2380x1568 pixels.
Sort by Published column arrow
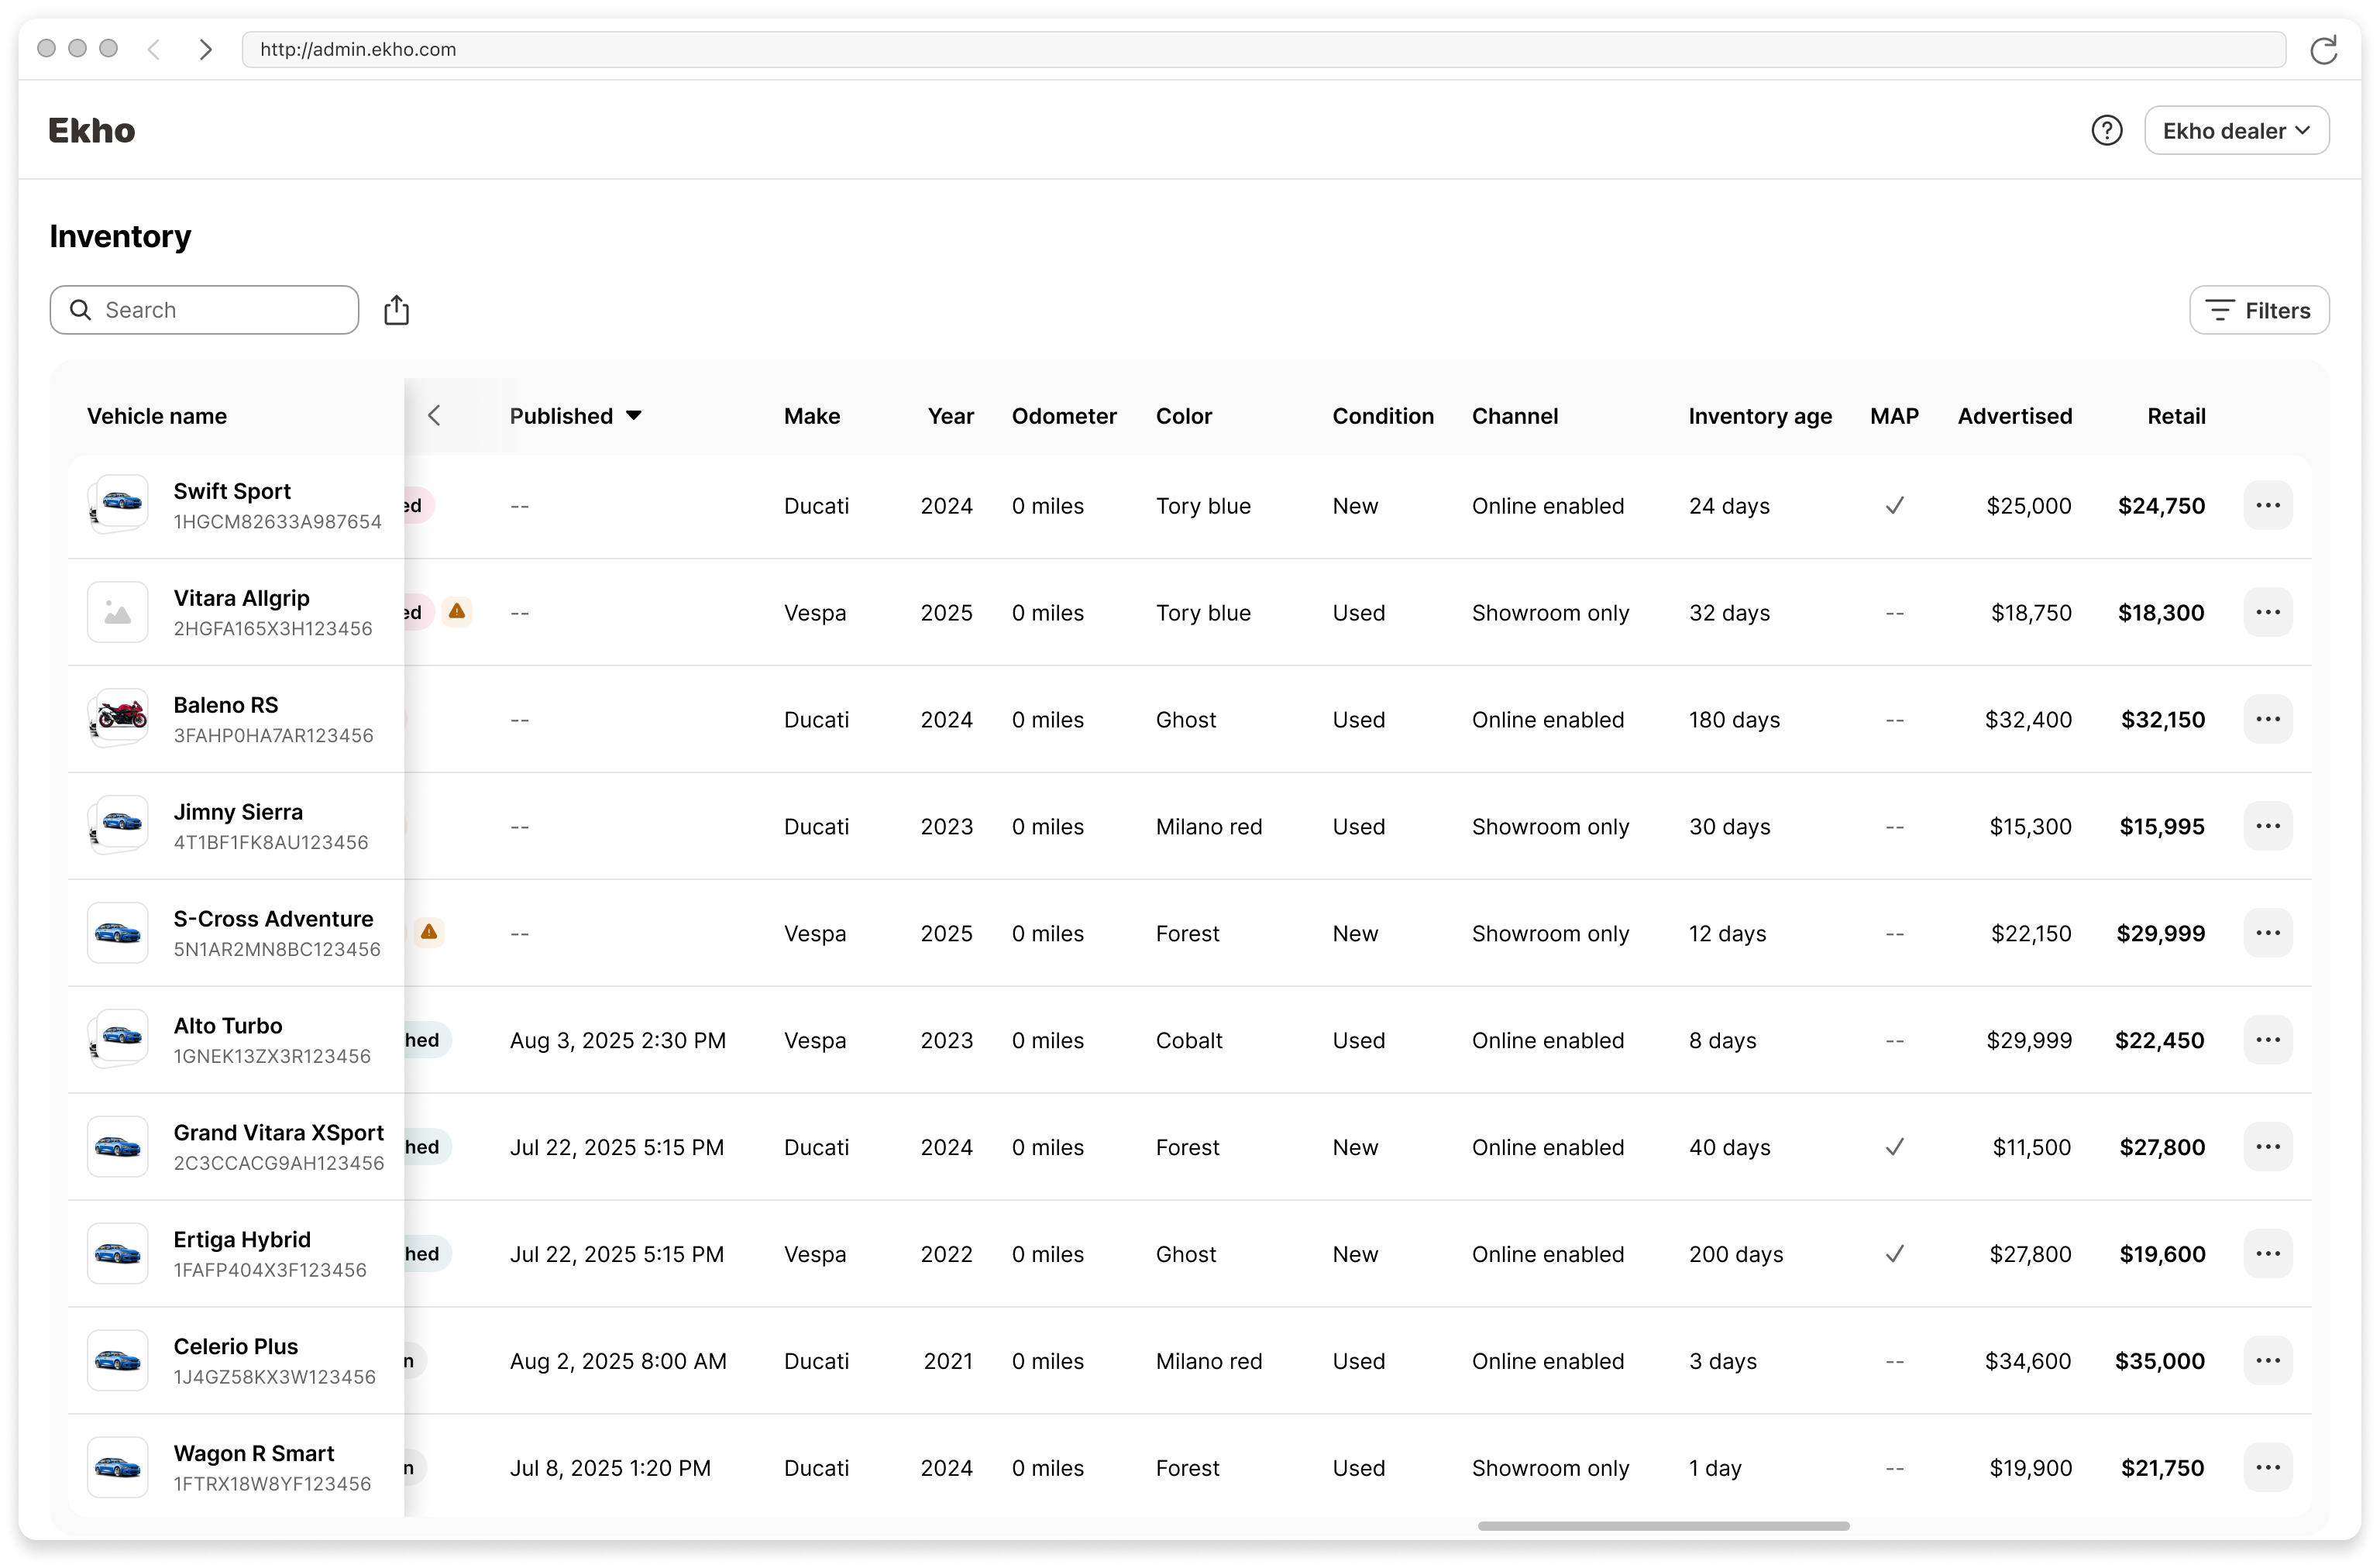pos(634,416)
